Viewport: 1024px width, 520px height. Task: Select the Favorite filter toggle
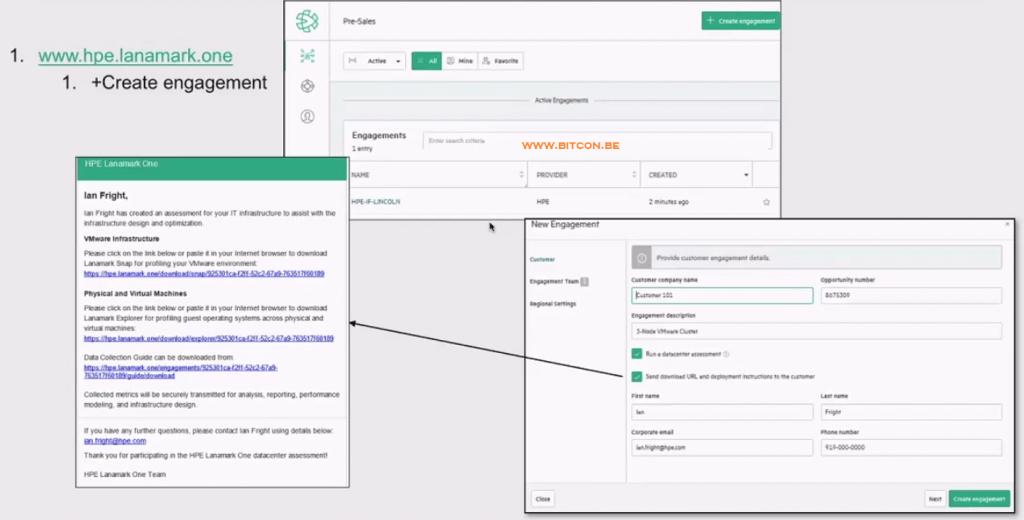coord(500,61)
